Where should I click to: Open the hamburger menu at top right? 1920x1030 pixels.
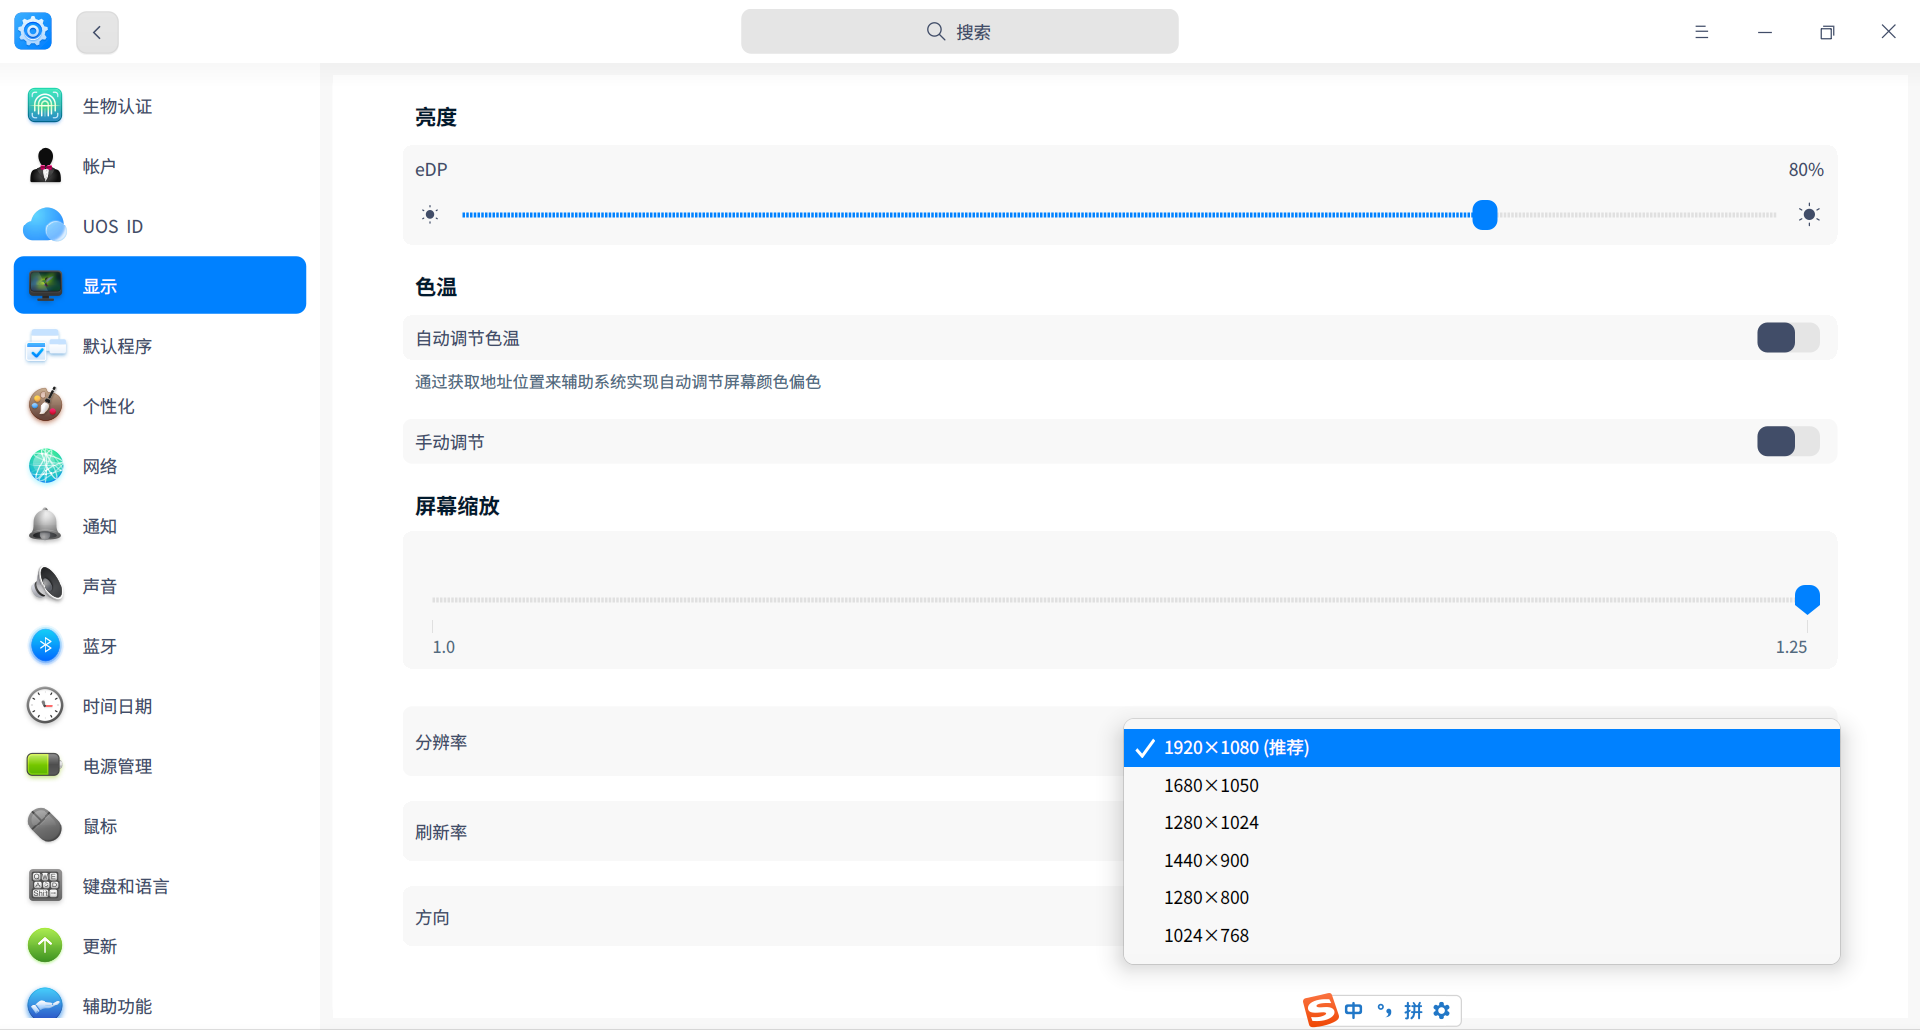[x=1702, y=31]
